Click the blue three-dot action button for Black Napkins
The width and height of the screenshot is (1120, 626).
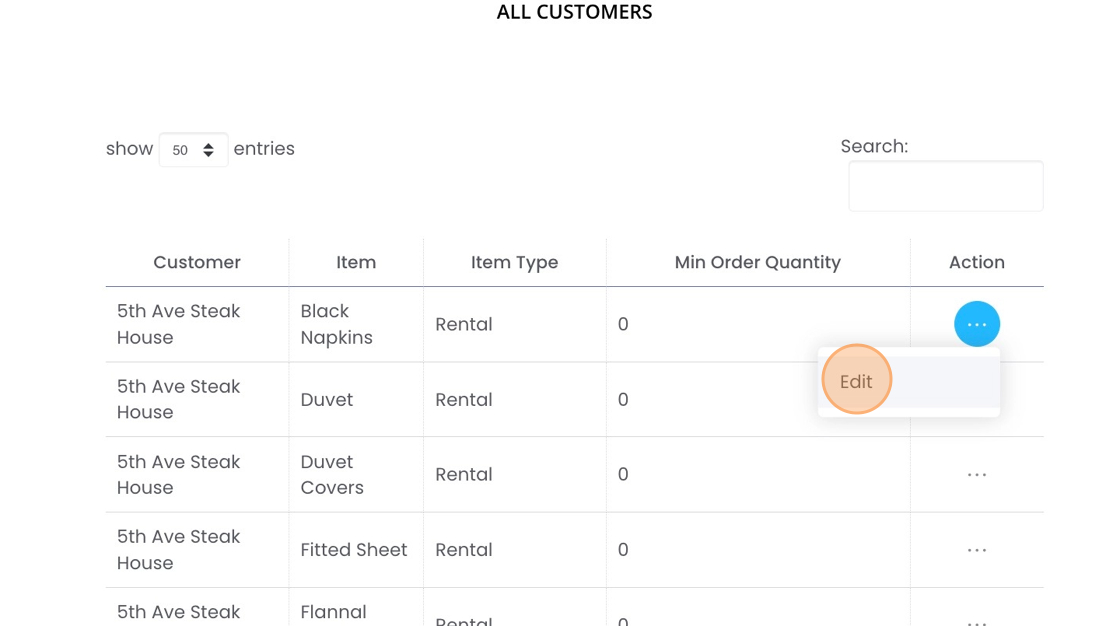click(977, 324)
